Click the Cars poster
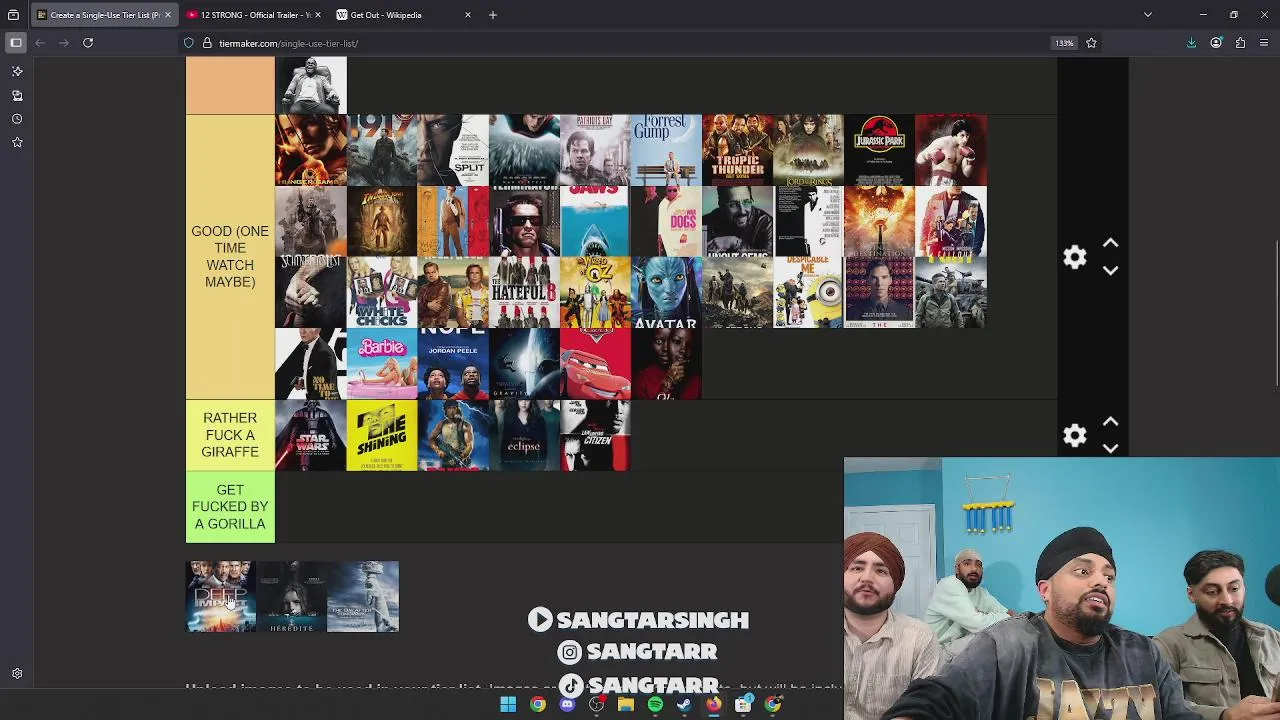The width and height of the screenshot is (1280, 720). (595, 364)
